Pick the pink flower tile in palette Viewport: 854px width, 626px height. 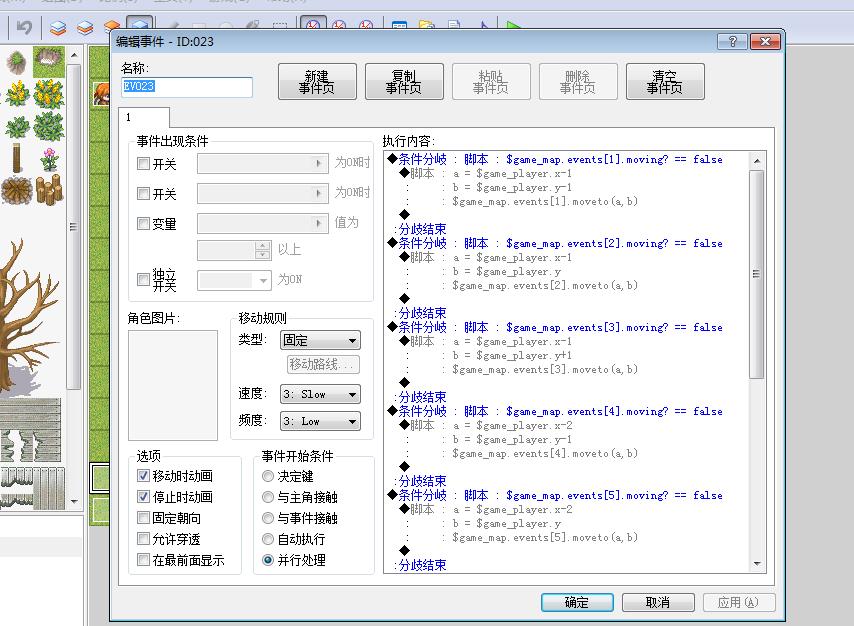tap(50, 159)
